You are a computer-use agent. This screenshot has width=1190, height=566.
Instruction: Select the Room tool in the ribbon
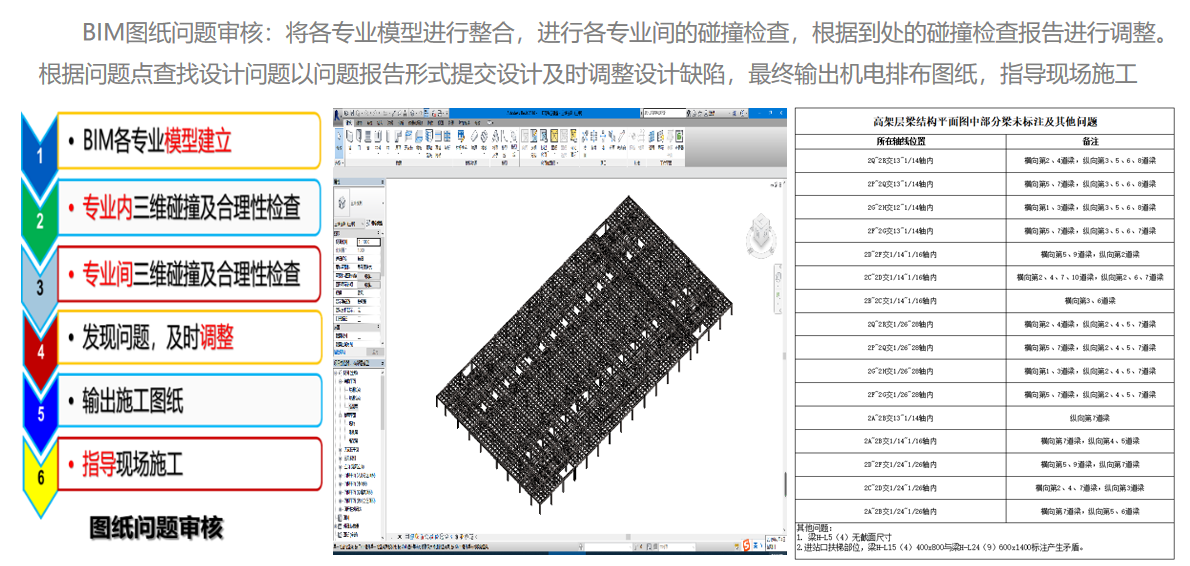[x=524, y=141]
